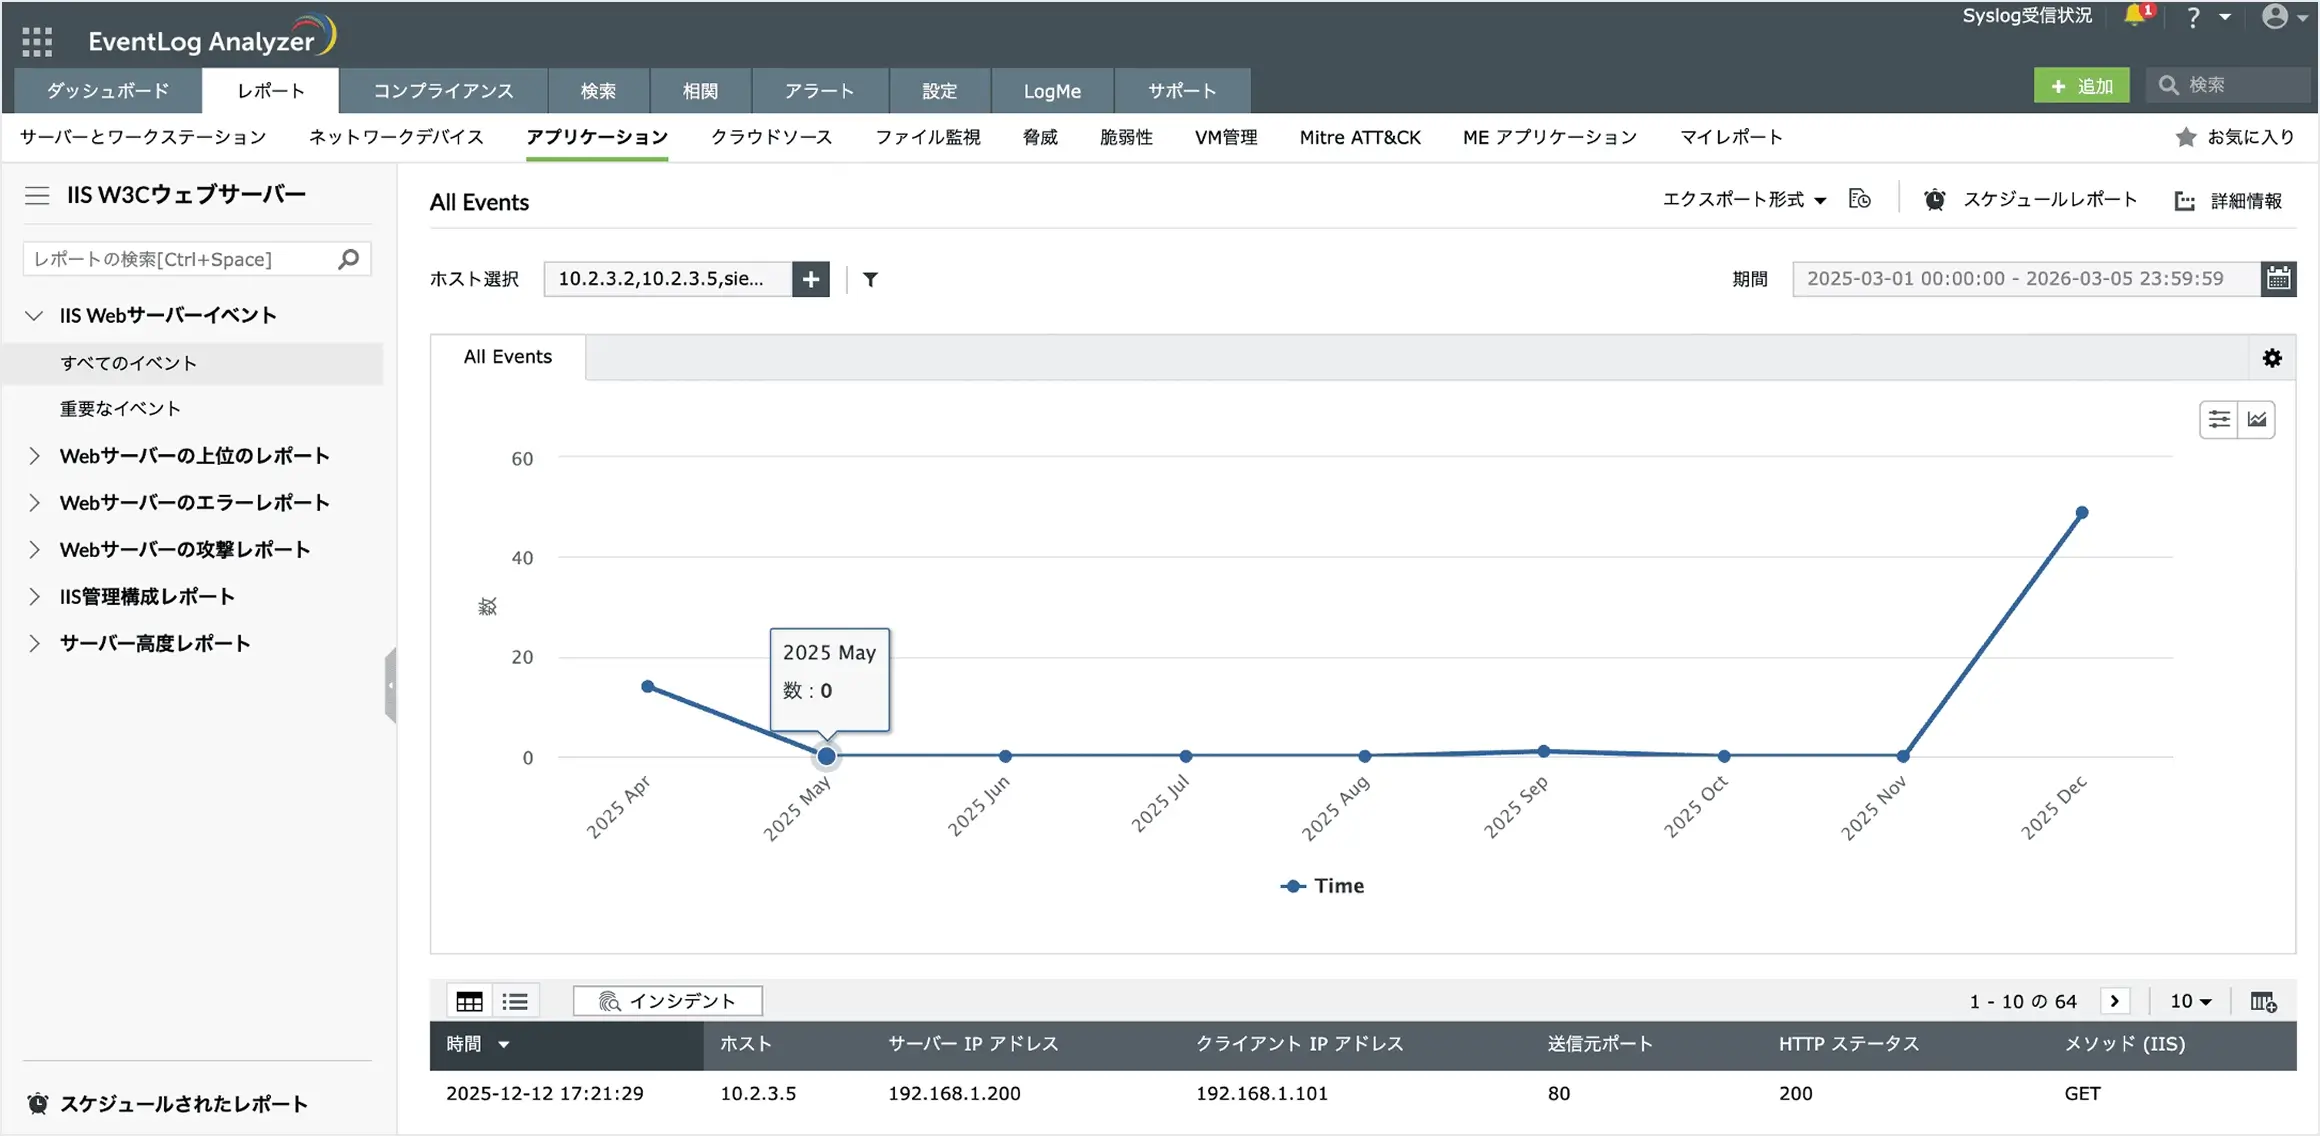Select the All Events chart tab
The width and height of the screenshot is (2320, 1136).
point(508,357)
